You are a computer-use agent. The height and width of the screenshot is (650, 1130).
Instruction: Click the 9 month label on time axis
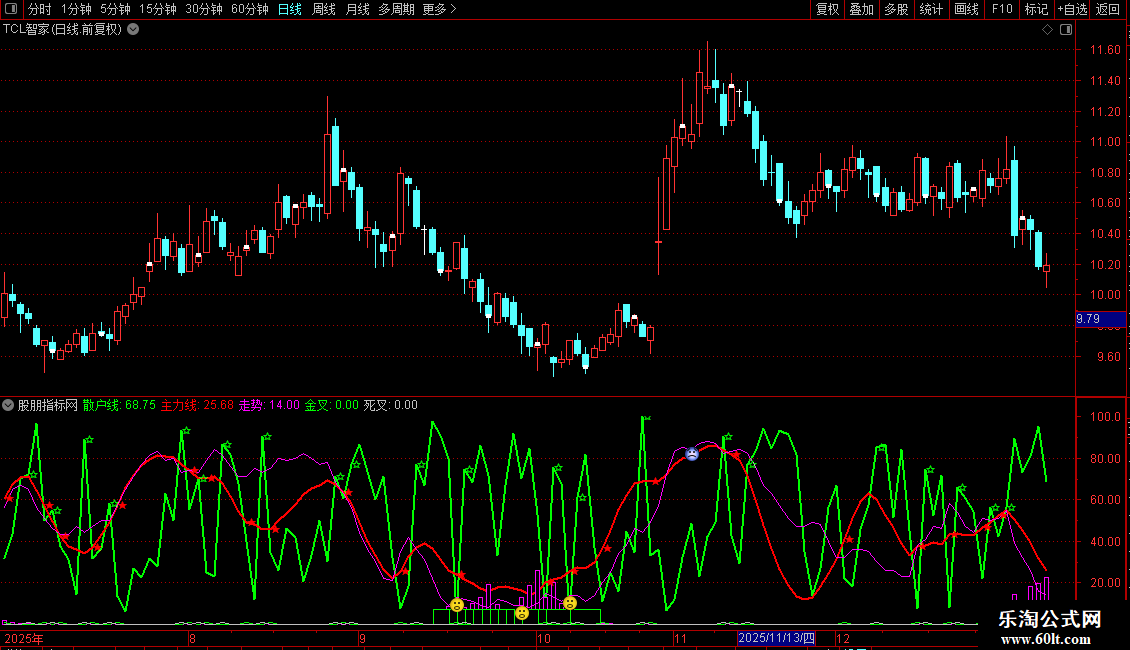[362, 638]
